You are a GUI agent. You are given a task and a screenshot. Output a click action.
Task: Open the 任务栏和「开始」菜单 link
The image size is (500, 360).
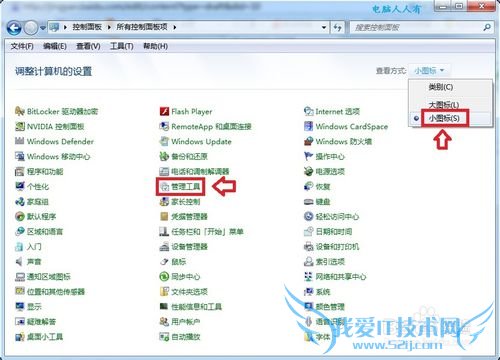pos(207,231)
